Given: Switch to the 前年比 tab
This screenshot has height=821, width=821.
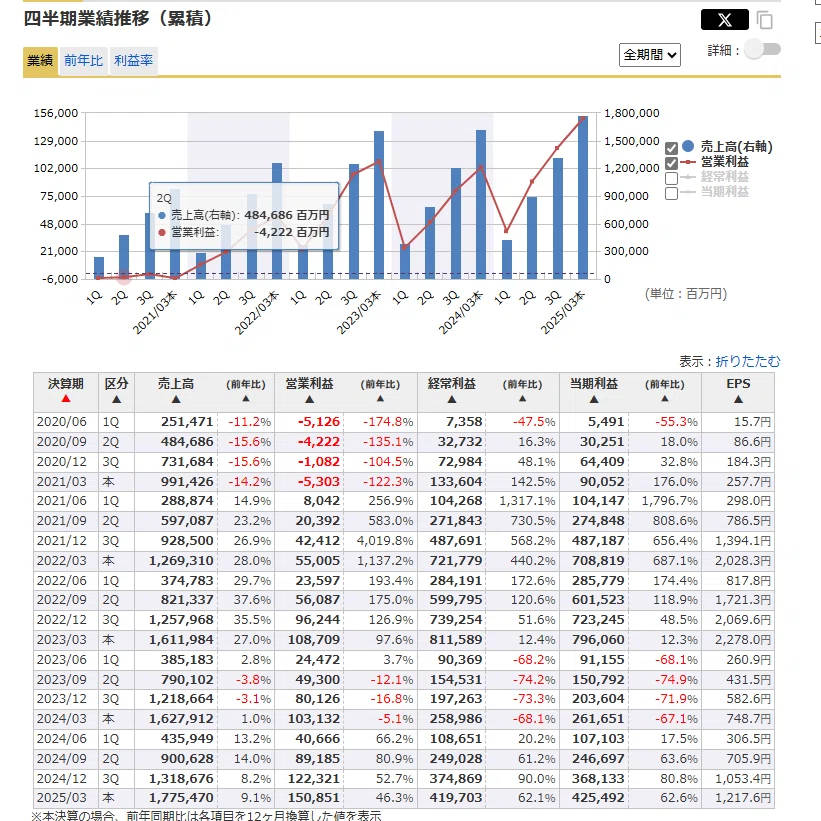Looking at the screenshot, I should 84,61.
